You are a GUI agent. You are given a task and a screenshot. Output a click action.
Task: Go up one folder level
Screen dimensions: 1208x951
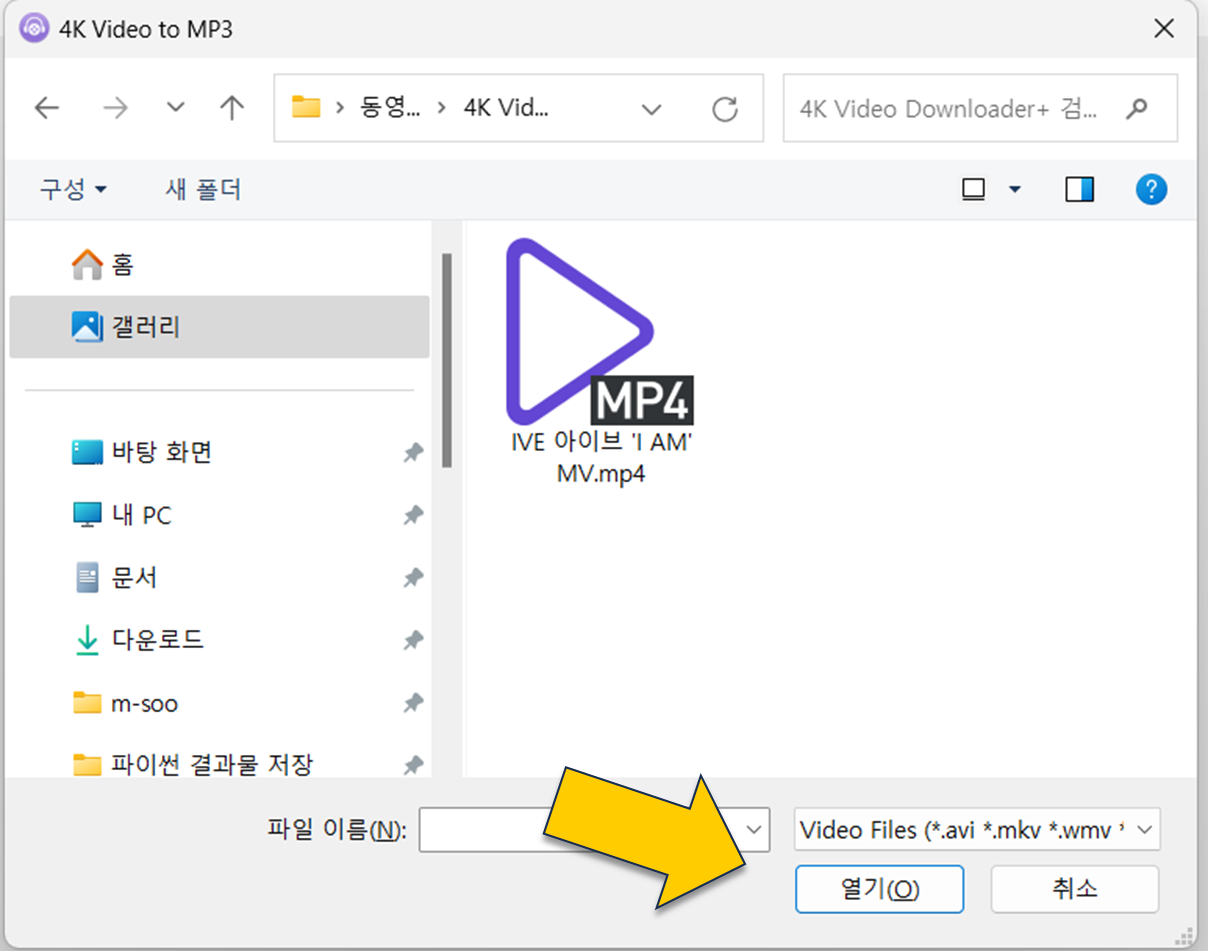click(232, 108)
